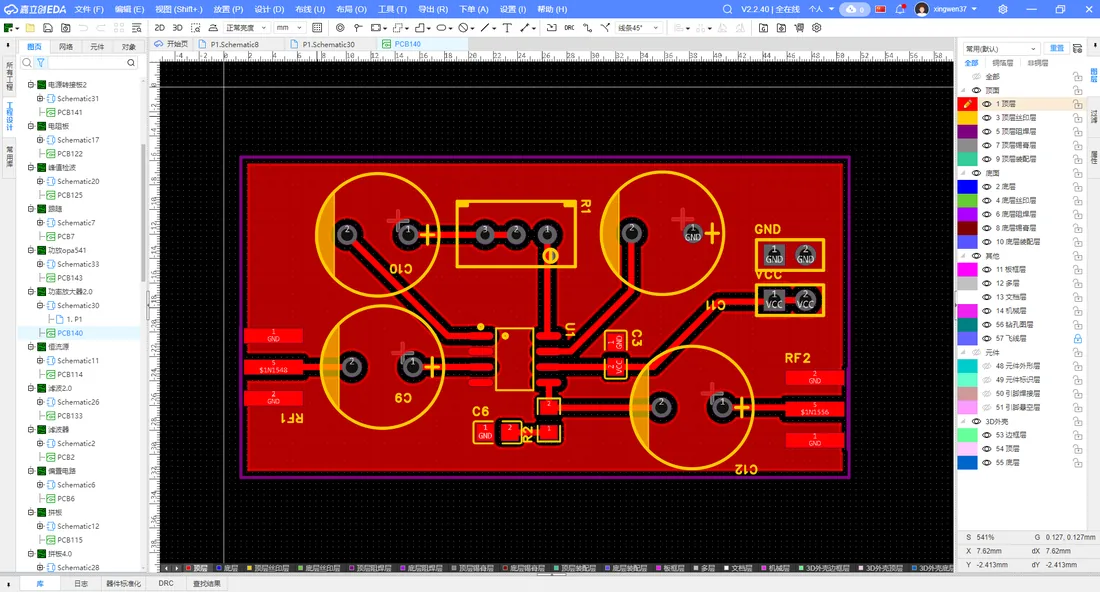
Task: Select the keep-out region (prohibit) tool
Action: pyautogui.click(x=463, y=28)
